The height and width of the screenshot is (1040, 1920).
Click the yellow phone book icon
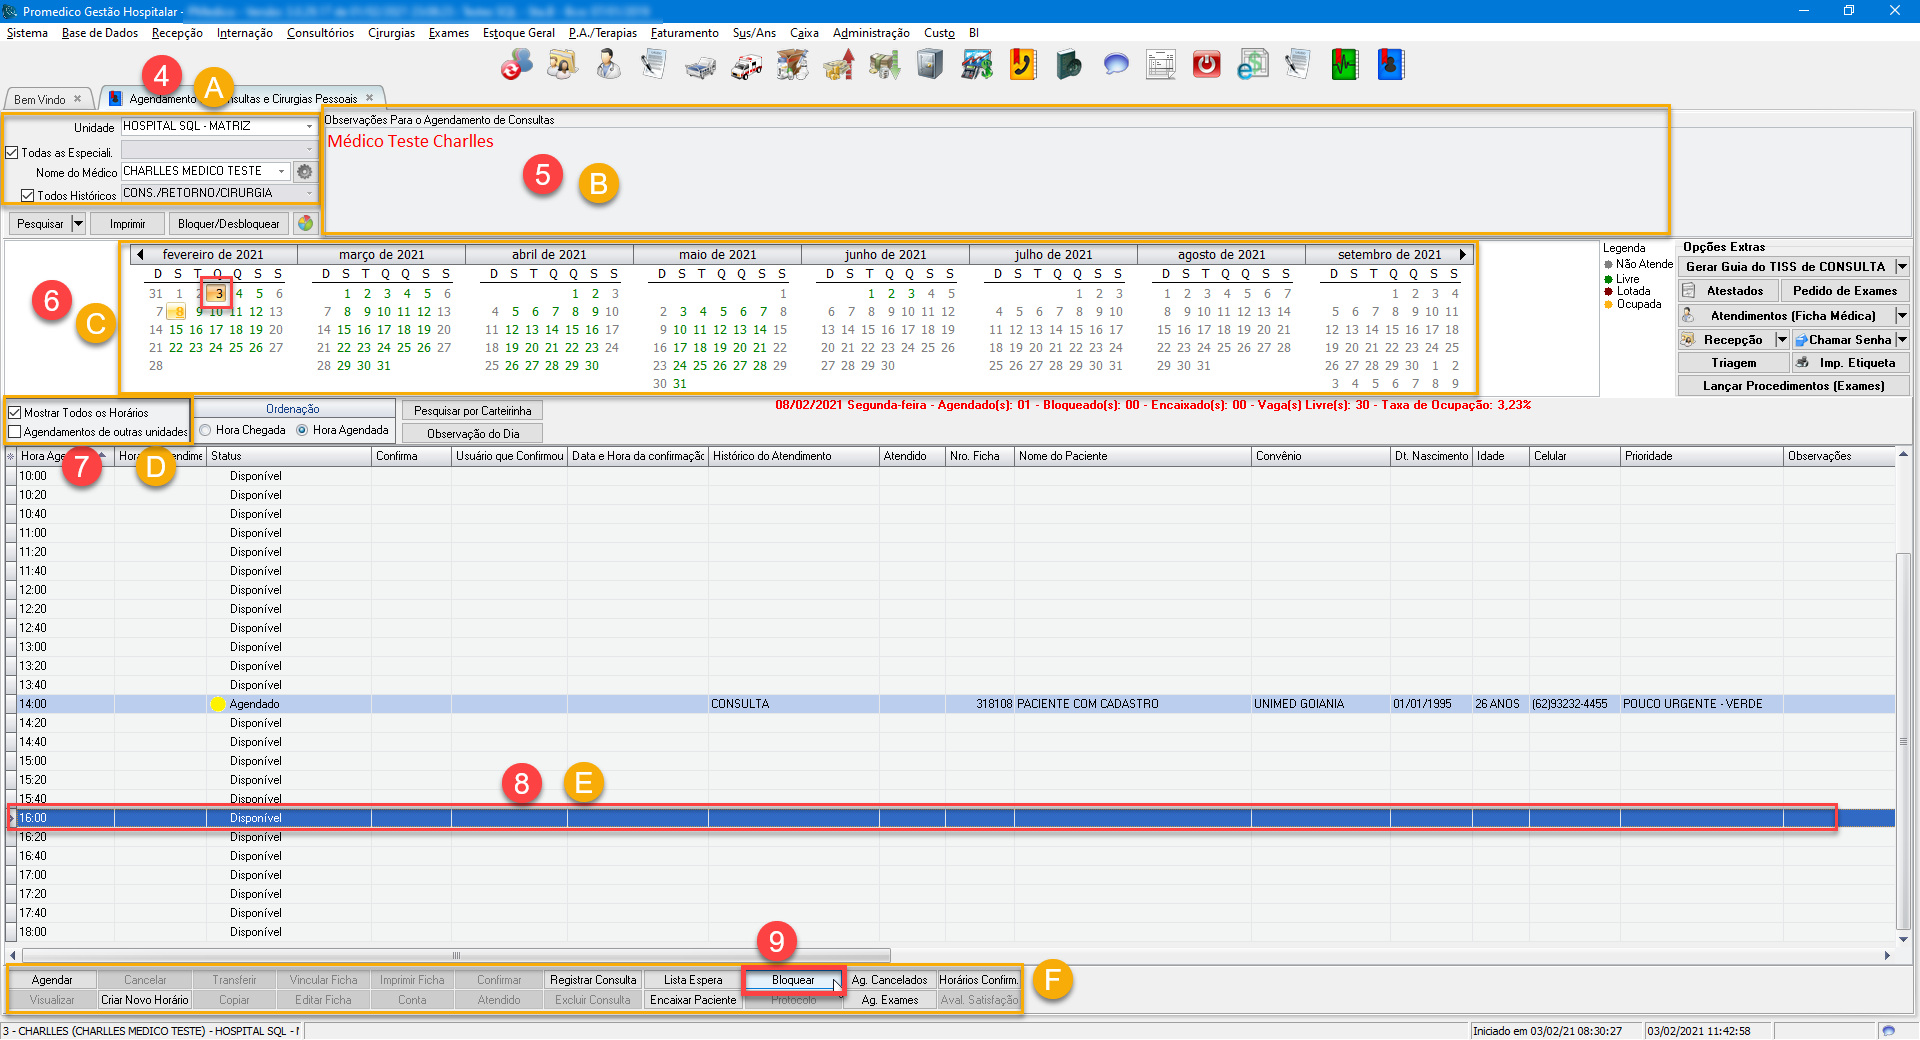[x=1022, y=66]
